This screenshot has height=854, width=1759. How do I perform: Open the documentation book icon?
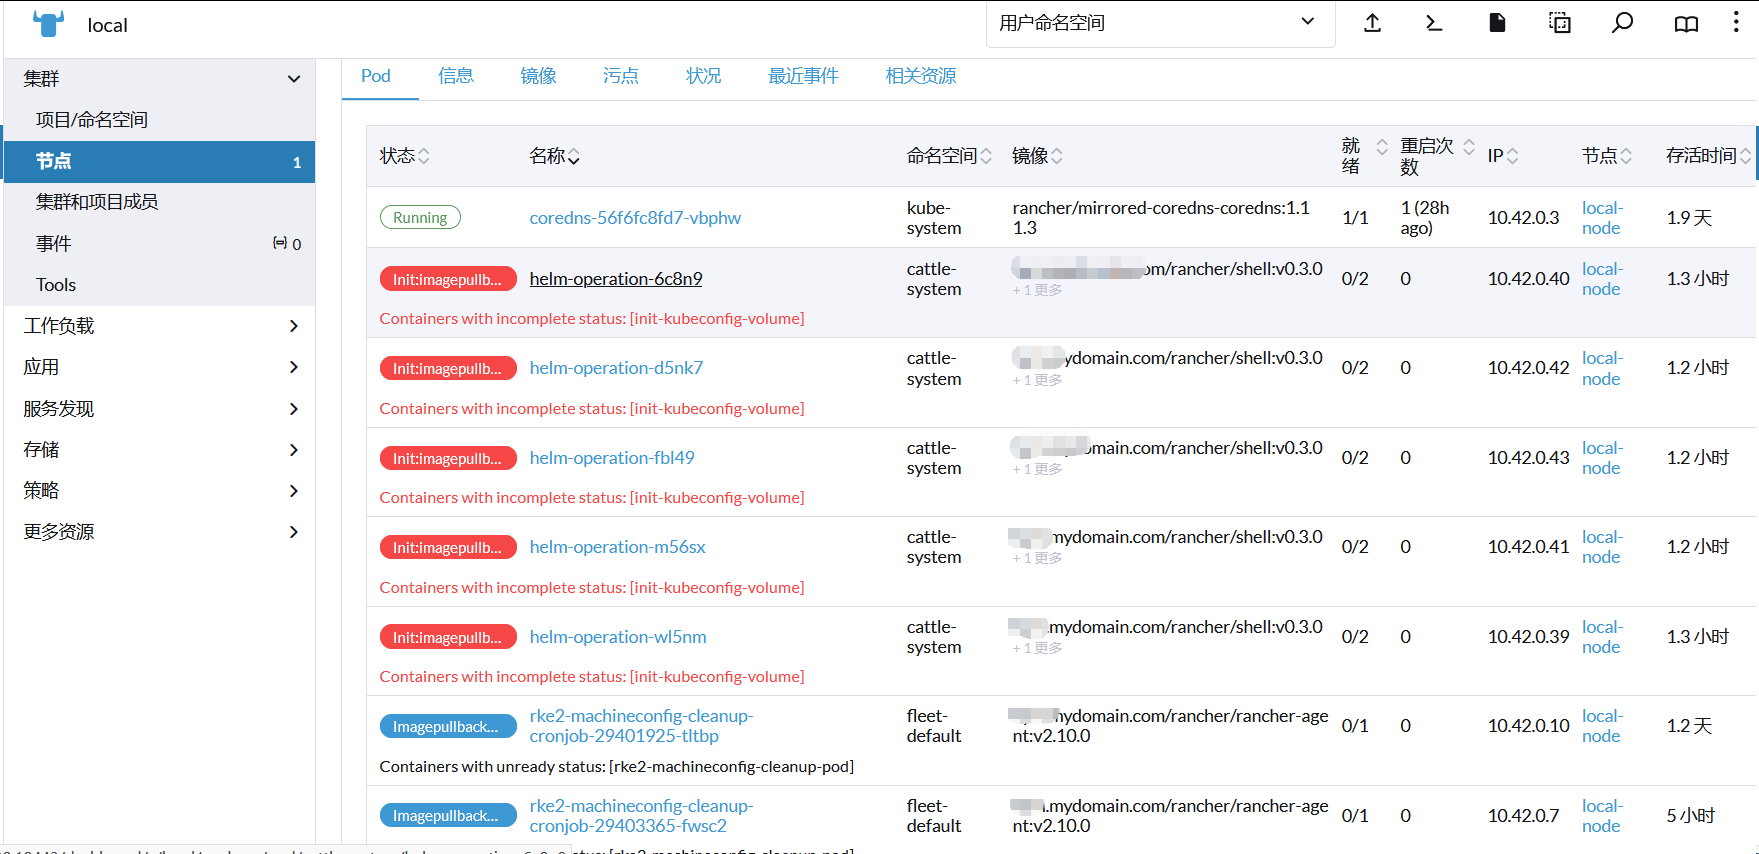pos(1686,24)
